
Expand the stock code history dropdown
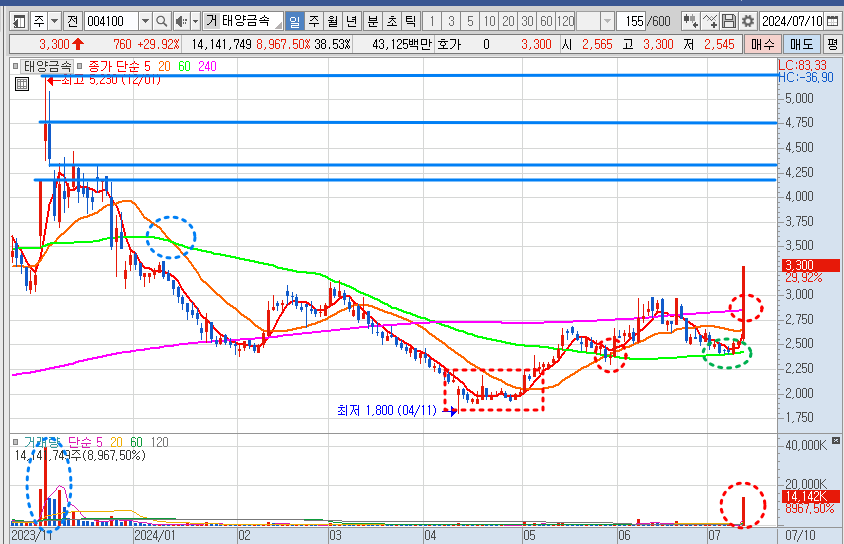point(145,22)
